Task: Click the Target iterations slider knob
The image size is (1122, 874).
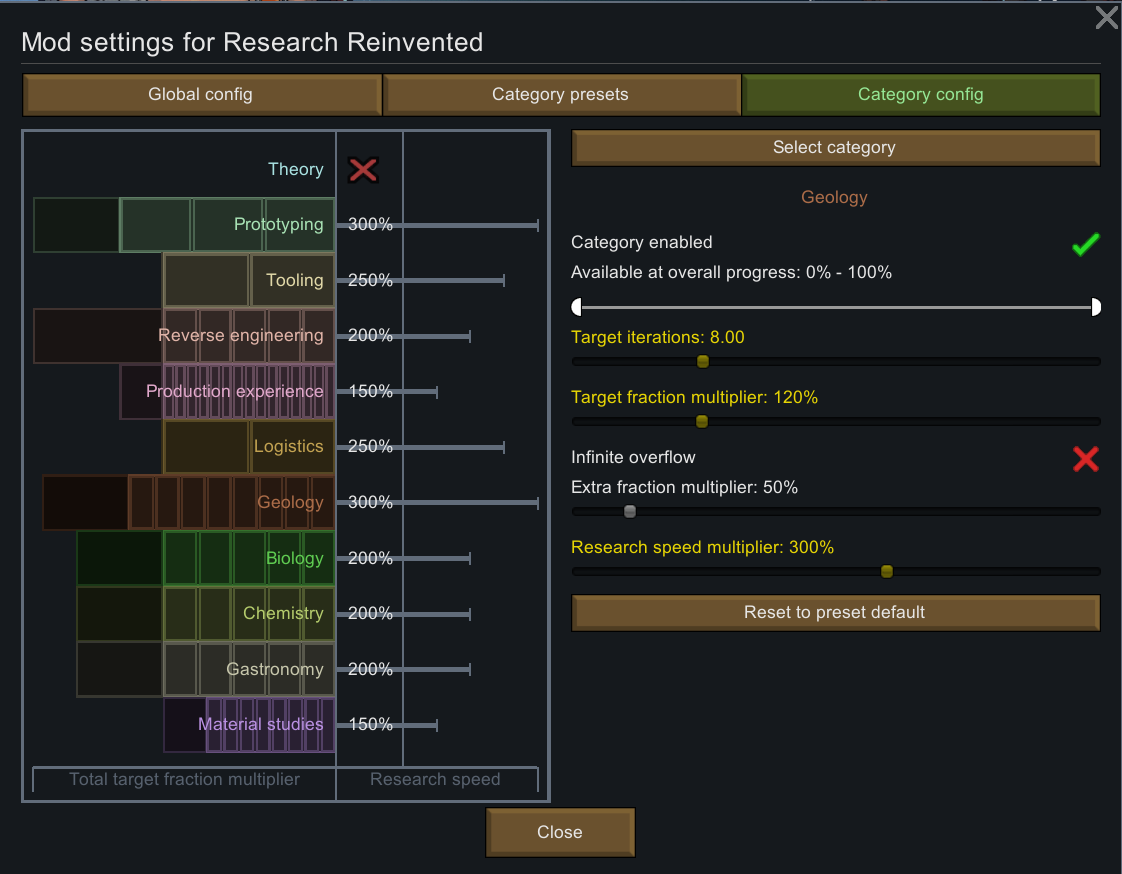Action: (703, 361)
